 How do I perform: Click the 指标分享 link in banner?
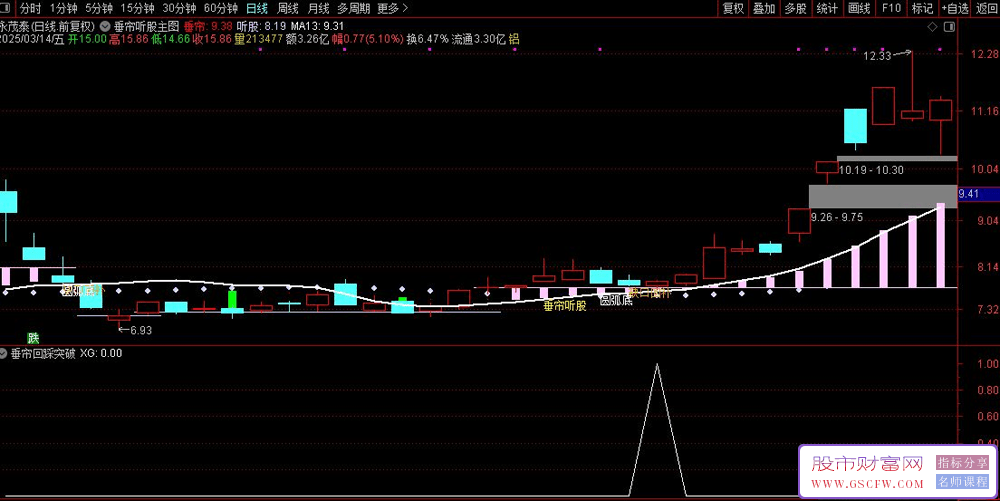click(x=962, y=463)
